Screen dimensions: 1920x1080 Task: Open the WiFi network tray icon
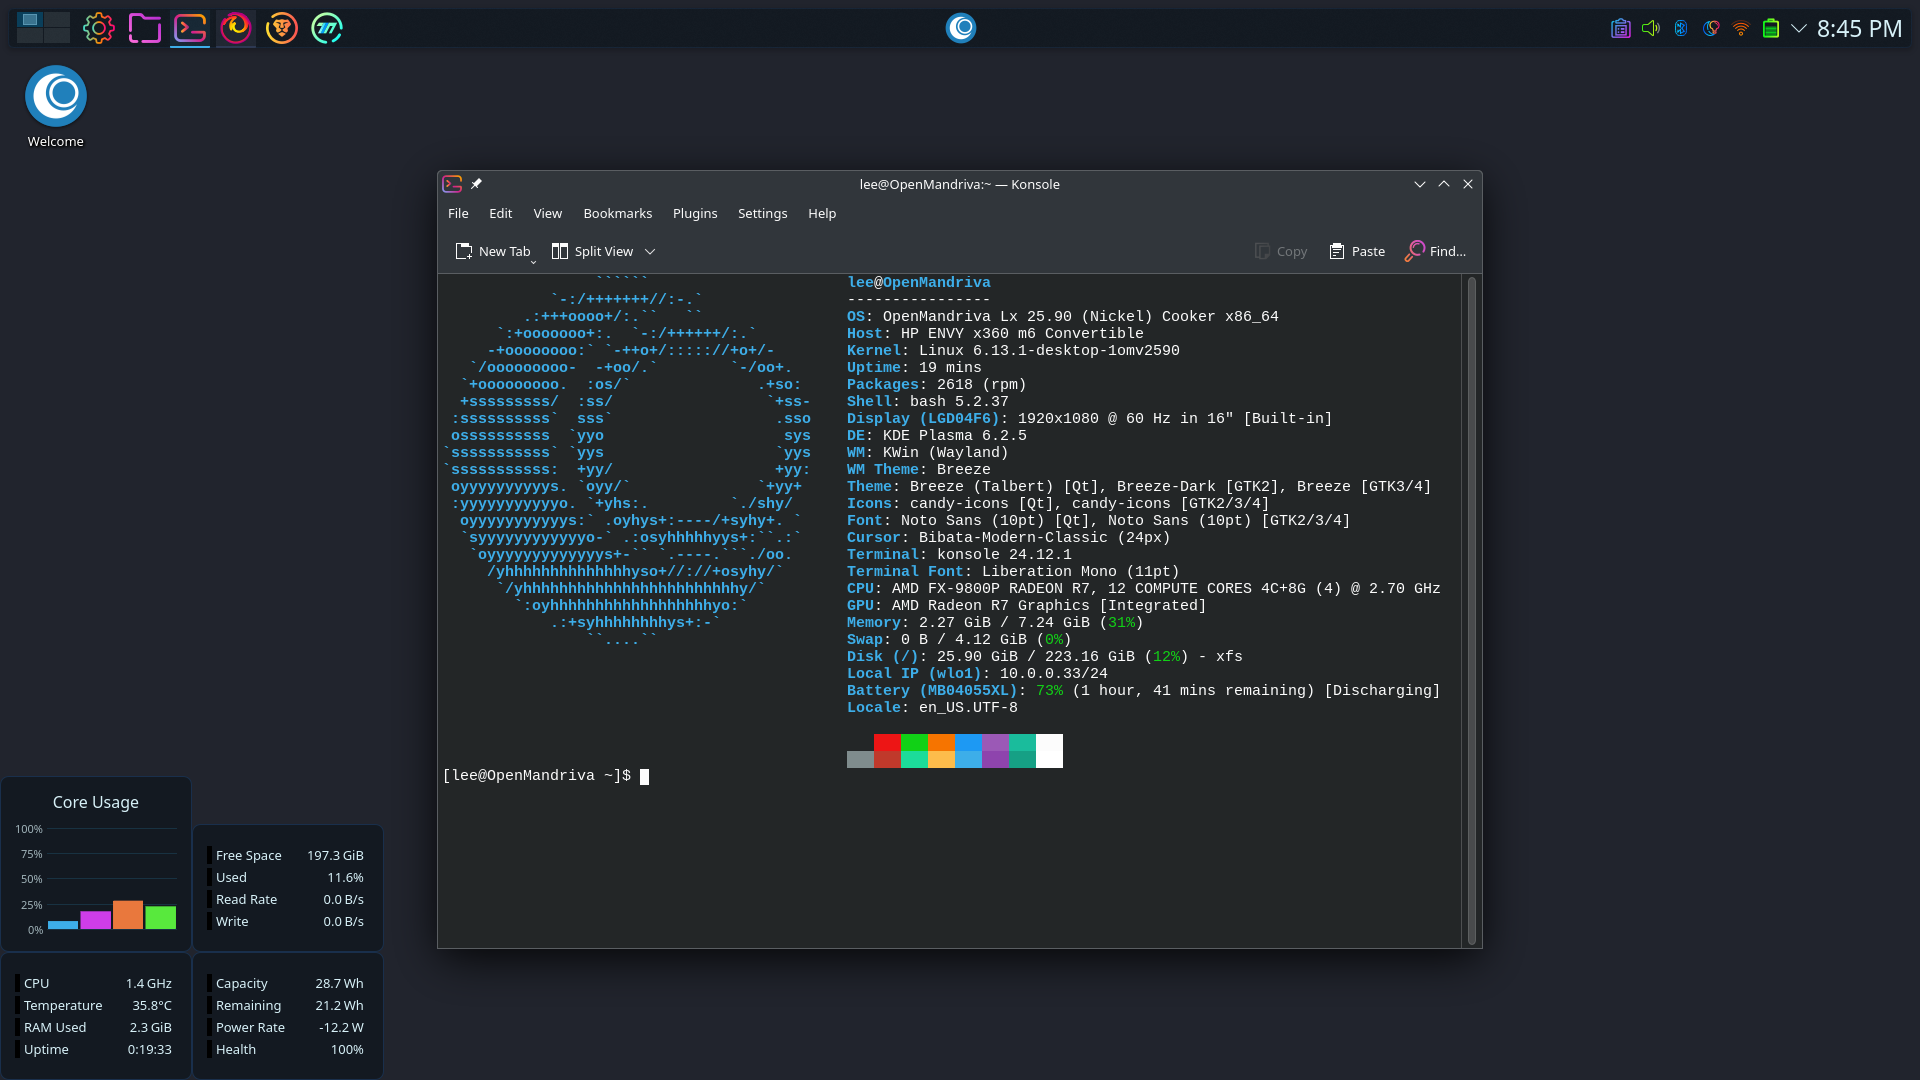1741,28
